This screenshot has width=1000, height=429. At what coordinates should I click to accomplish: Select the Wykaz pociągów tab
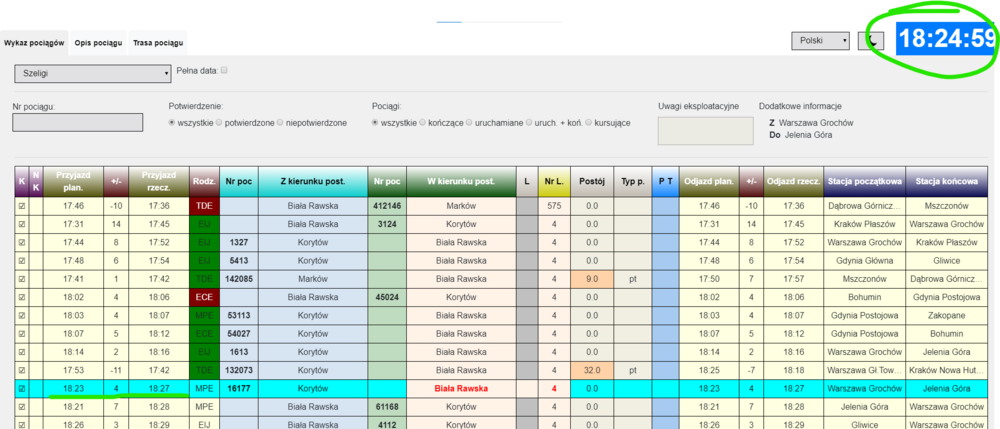34,43
